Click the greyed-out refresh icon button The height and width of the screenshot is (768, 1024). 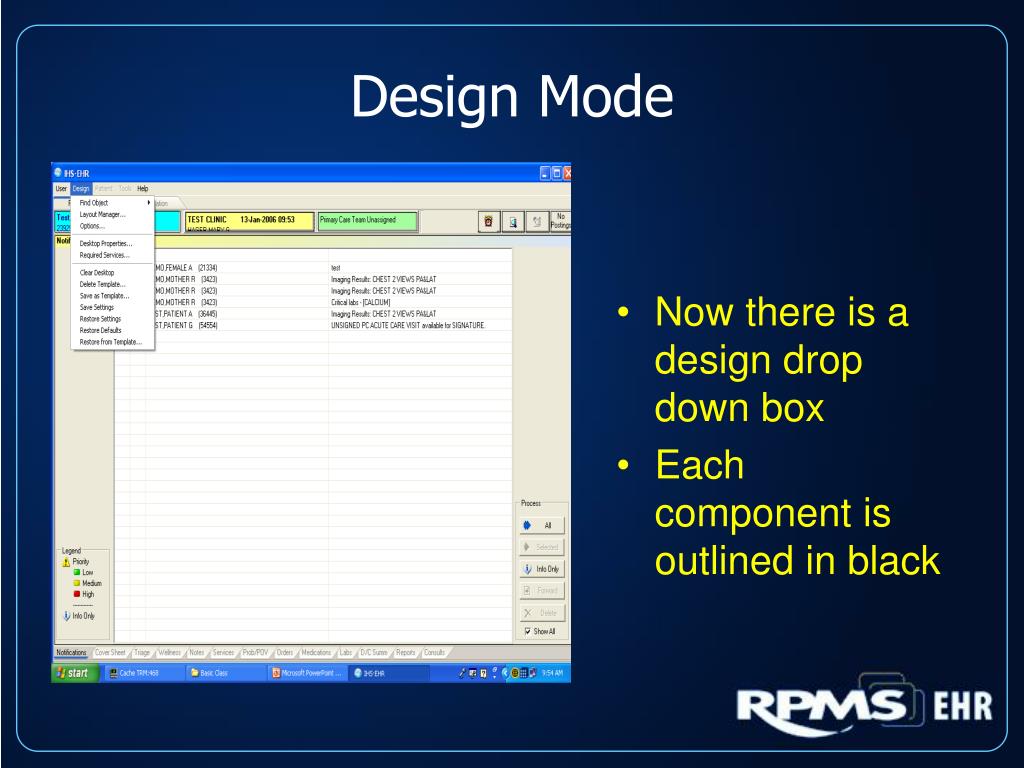[x=536, y=221]
